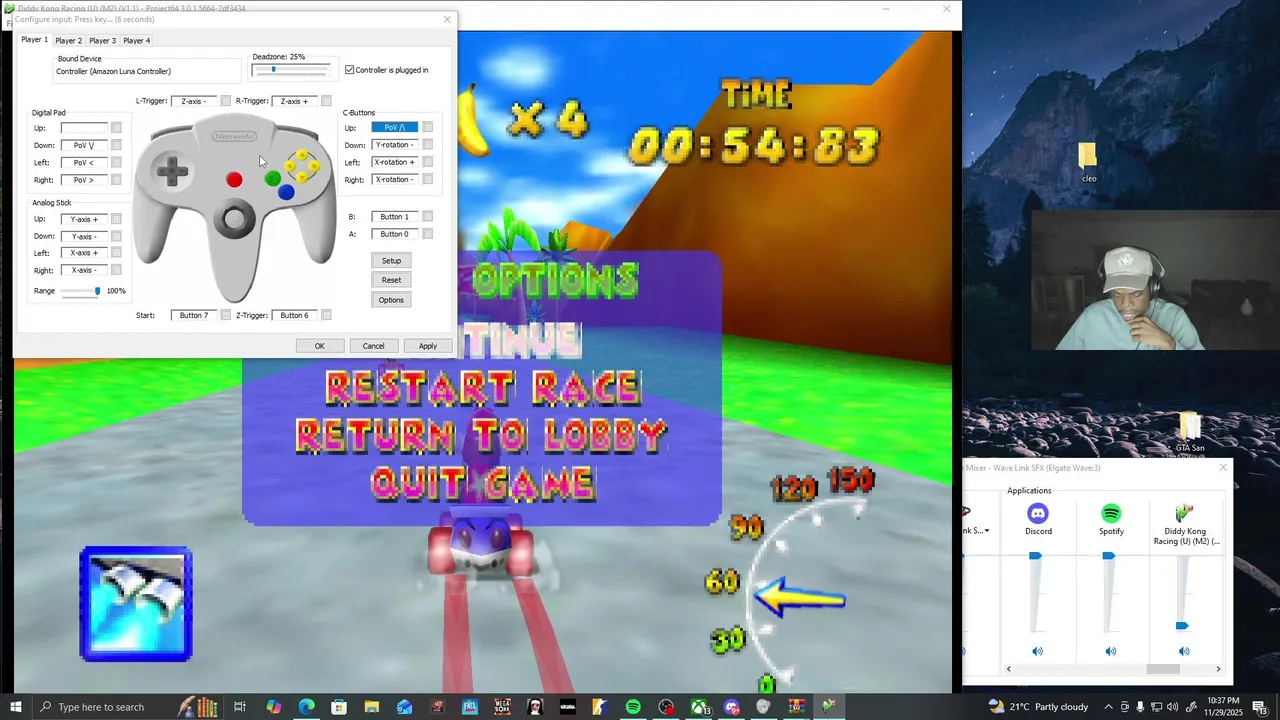The height and width of the screenshot is (720, 1280).
Task: Switch to the Player 3 tab
Action: click(102, 41)
